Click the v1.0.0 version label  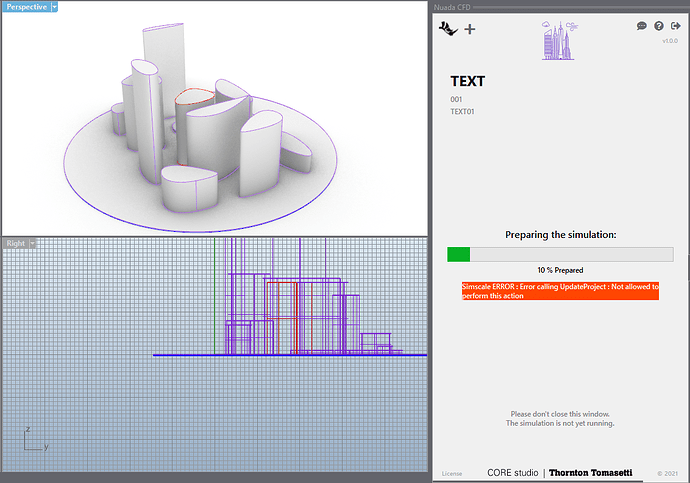click(670, 41)
